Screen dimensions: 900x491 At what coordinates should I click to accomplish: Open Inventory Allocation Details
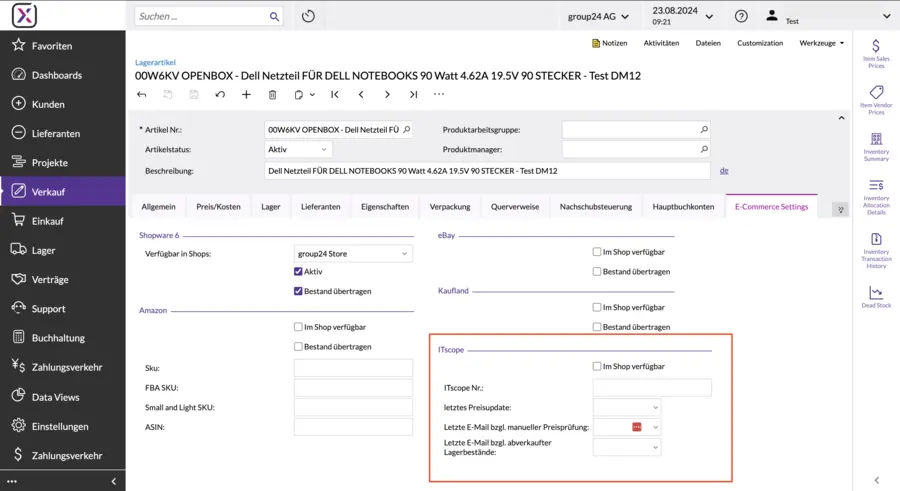(x=876, y=196)
